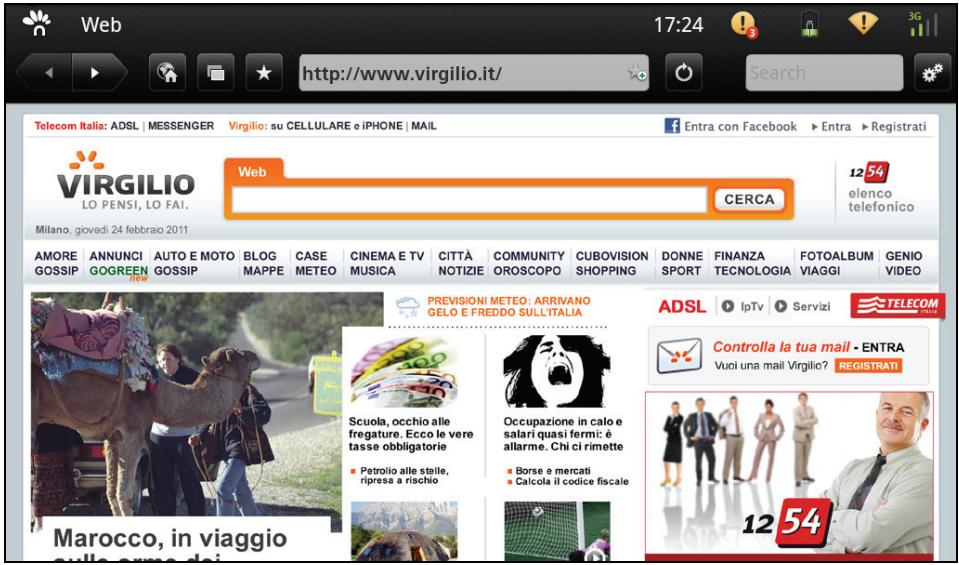Add bookmark star inside the address bar

636,73
